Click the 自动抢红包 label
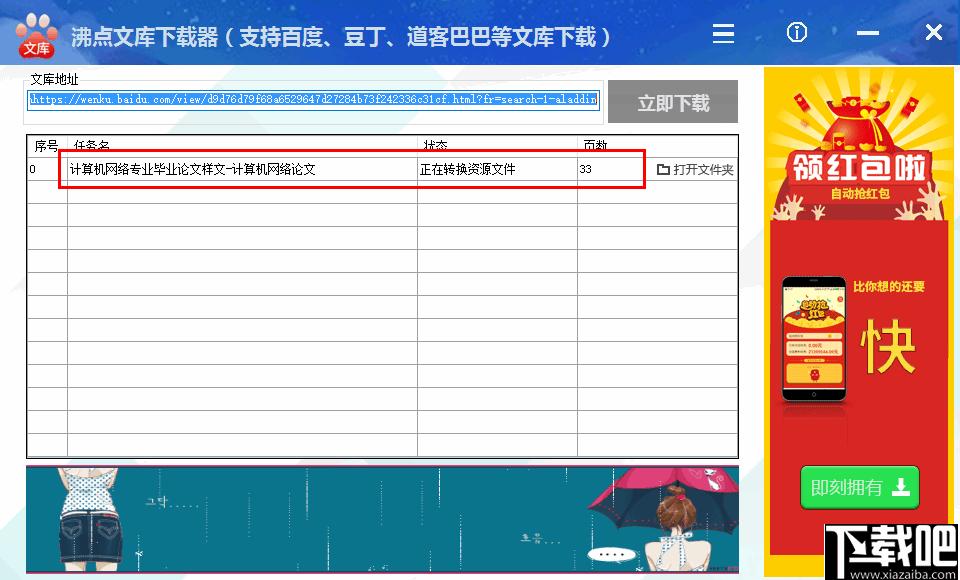Image resolution: width=960 pixels, height=580 pixels. (860, 194)
